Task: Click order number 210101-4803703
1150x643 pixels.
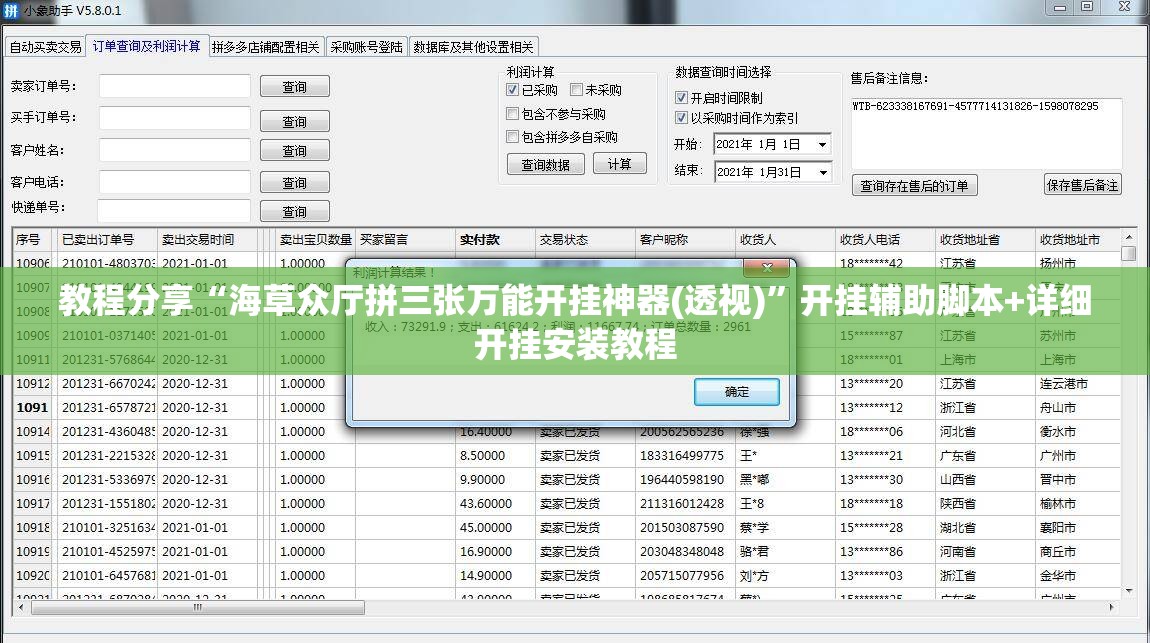Action: (108, 262)
